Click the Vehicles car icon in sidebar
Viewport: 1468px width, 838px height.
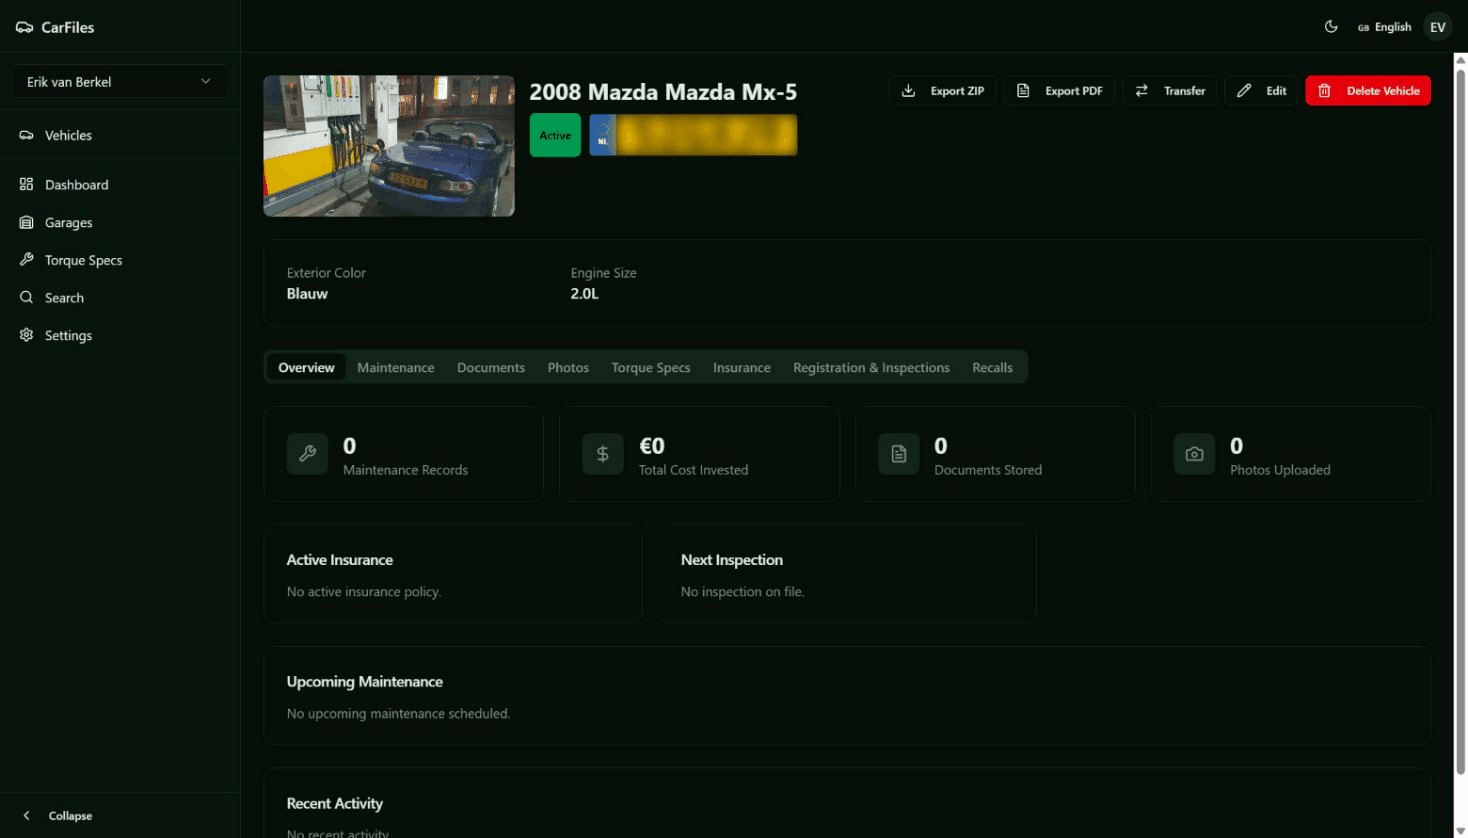click(26, 135)
